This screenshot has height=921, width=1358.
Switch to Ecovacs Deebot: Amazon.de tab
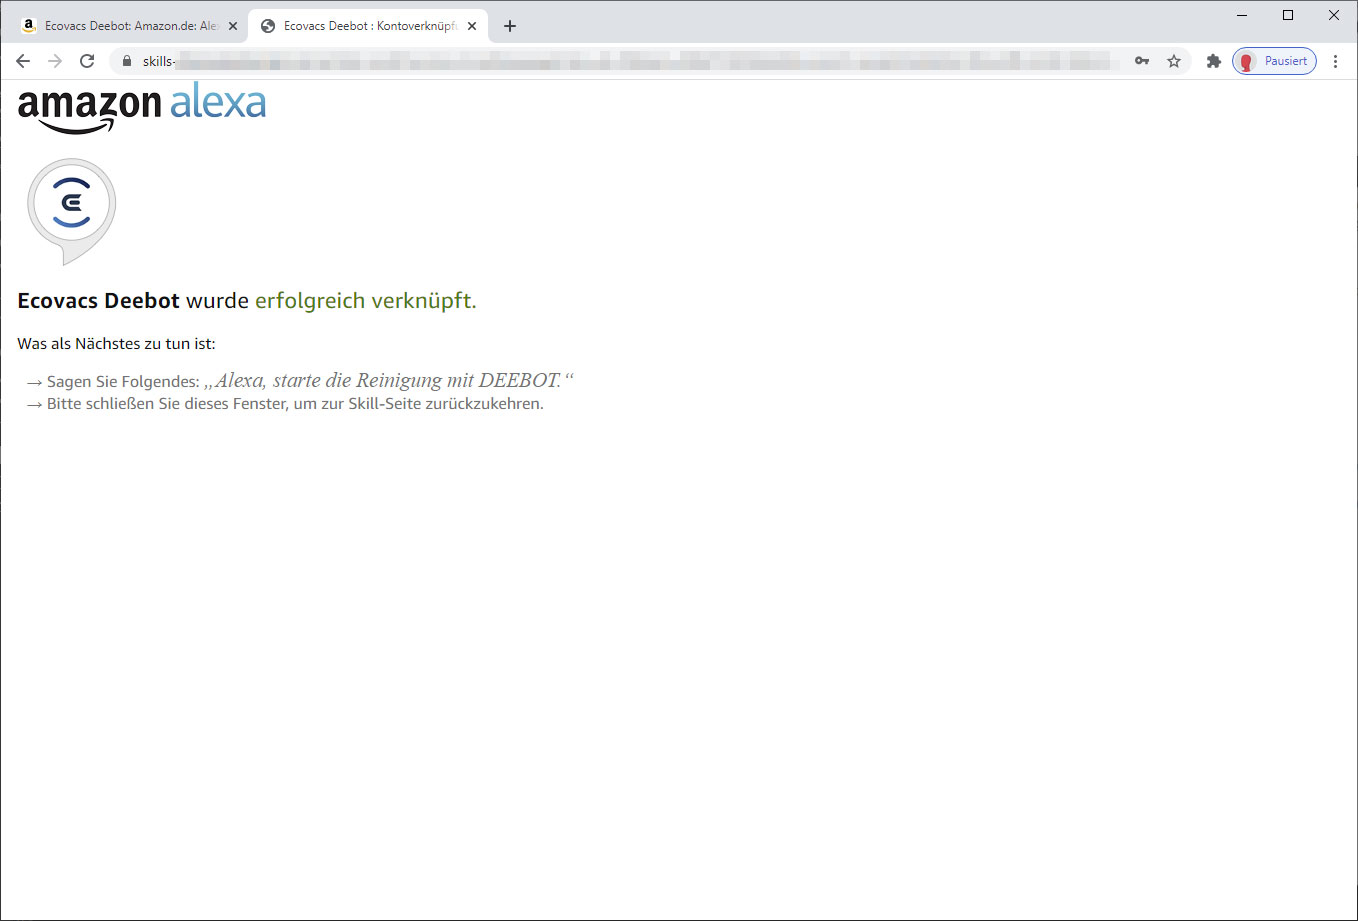127,26
